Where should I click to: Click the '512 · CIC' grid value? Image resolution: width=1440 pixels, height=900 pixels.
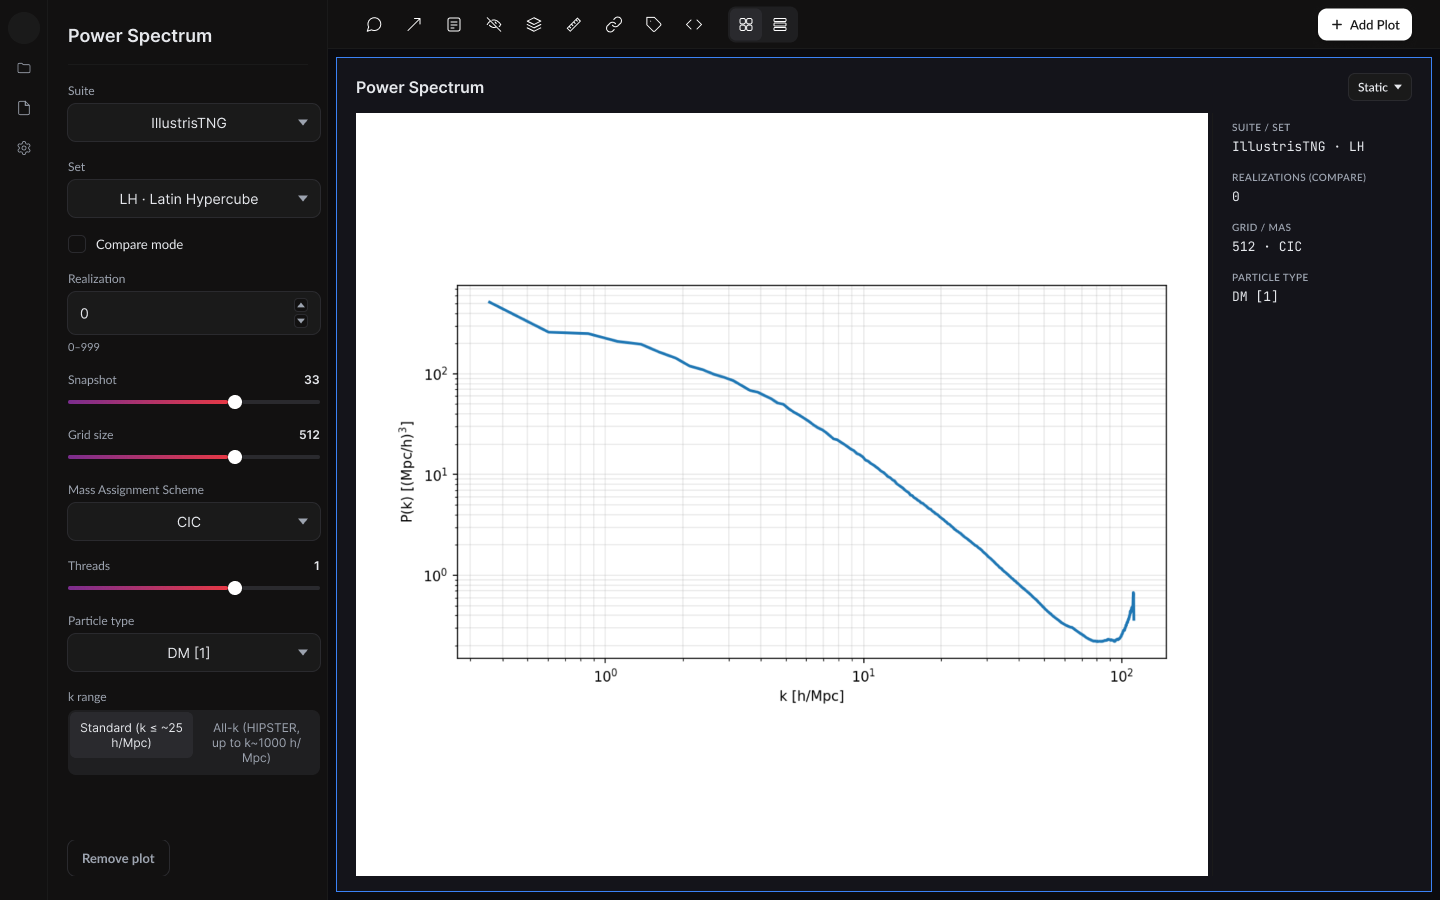click(1267, 247)
